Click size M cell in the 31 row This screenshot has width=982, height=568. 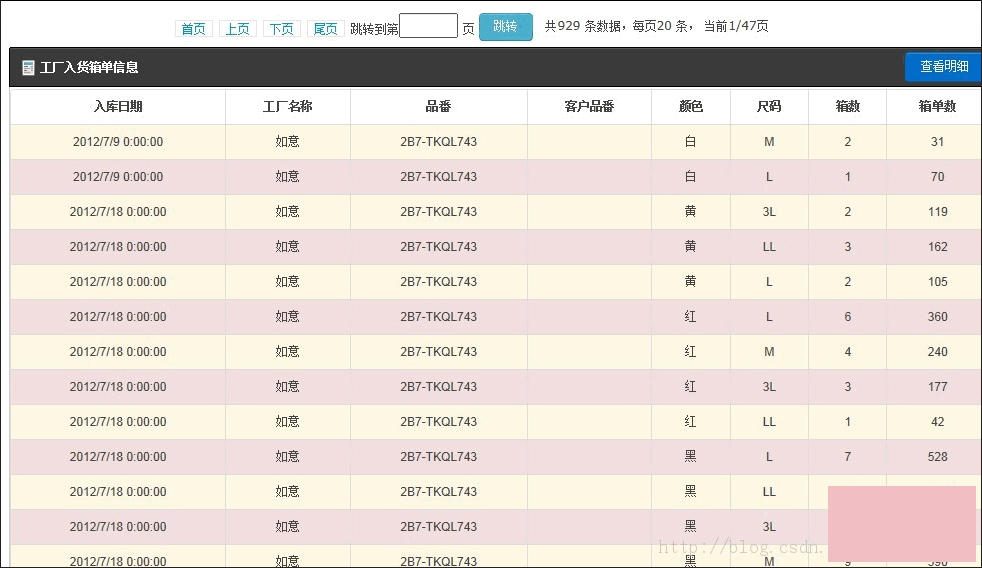(x=769, y=142)
